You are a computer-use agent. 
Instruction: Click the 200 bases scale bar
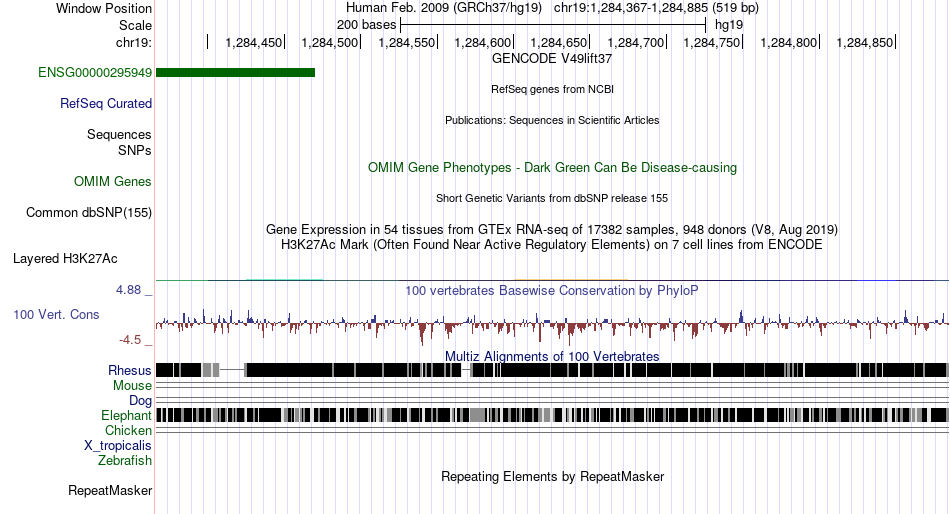click(x=553, y=25)
